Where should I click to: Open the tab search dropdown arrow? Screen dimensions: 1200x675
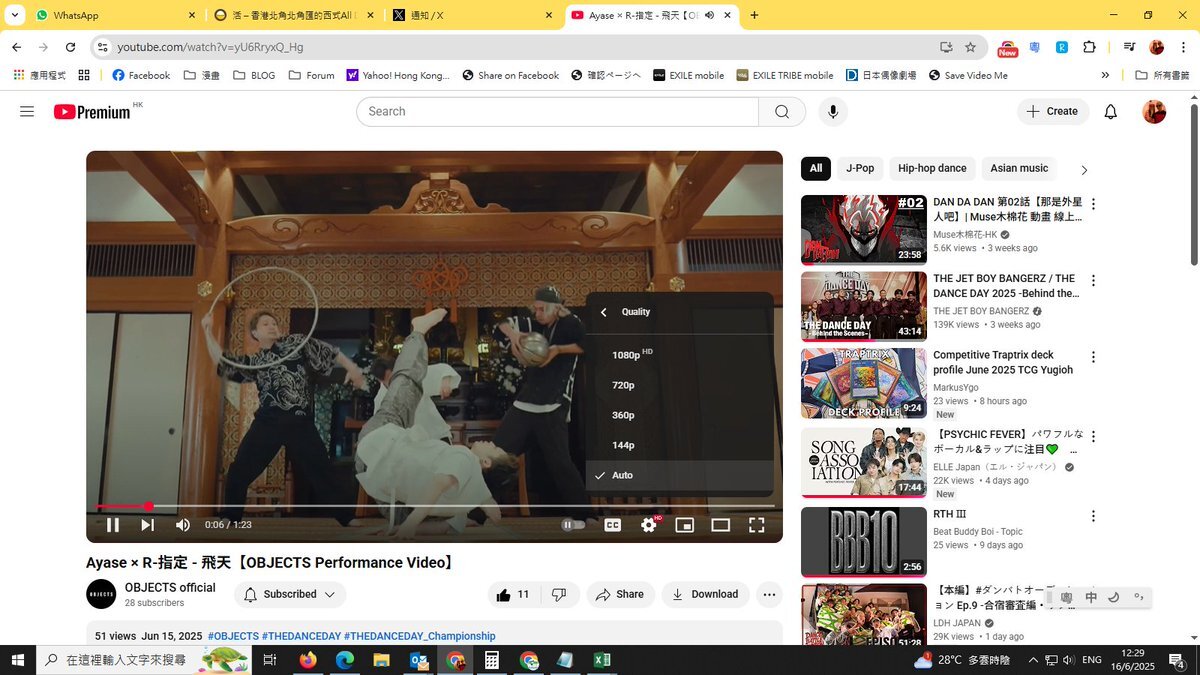tap(15, 16)
